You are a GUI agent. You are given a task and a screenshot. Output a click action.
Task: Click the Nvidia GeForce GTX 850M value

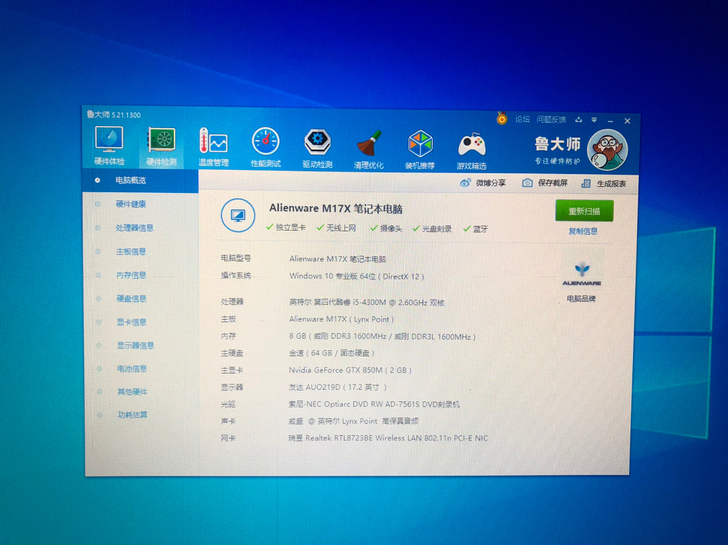(350, 370)
